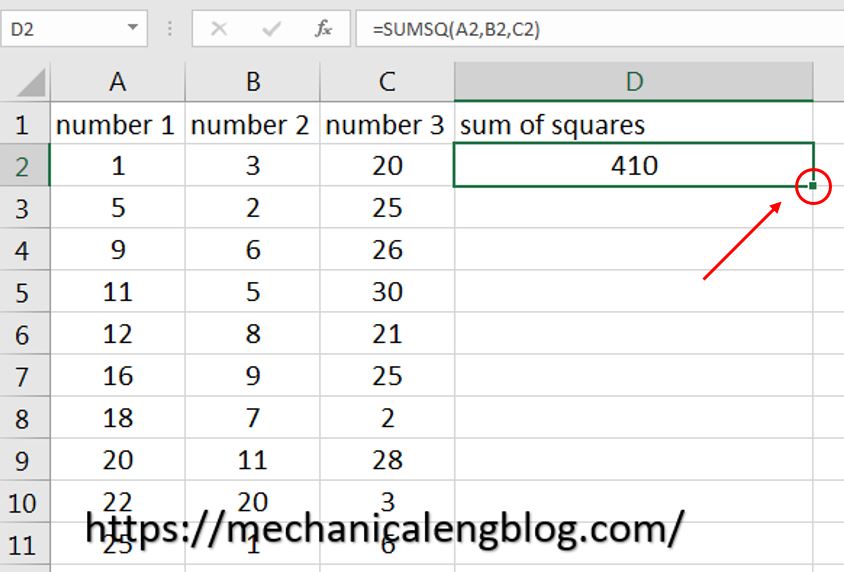Click the formula bar options dots handle
Viewport: 844px width, 572px height.
pos(170,29)
